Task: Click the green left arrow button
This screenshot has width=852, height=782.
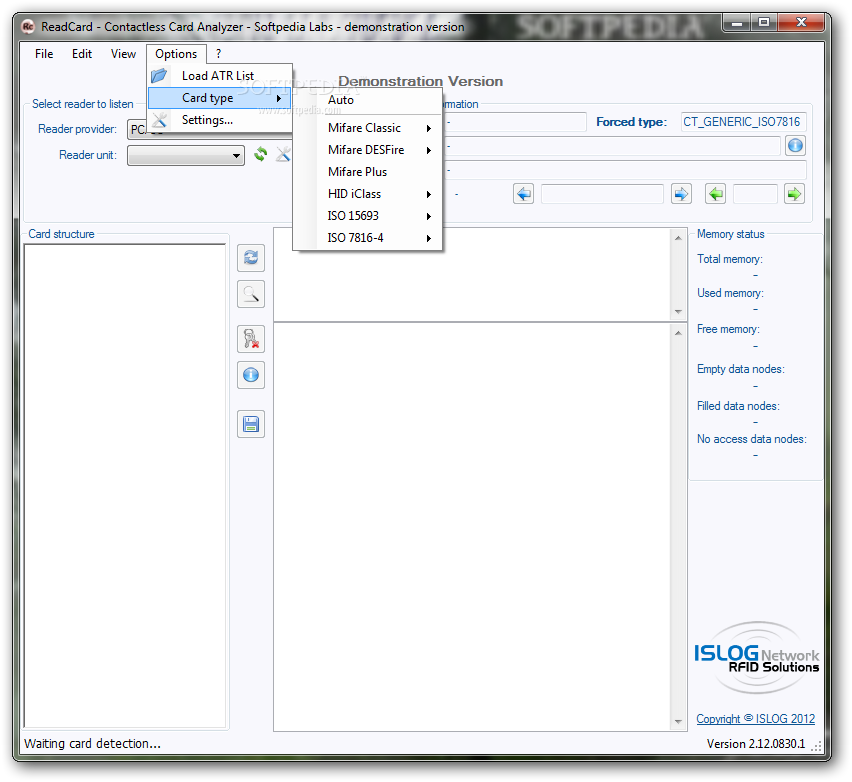Action: (716, 194)
